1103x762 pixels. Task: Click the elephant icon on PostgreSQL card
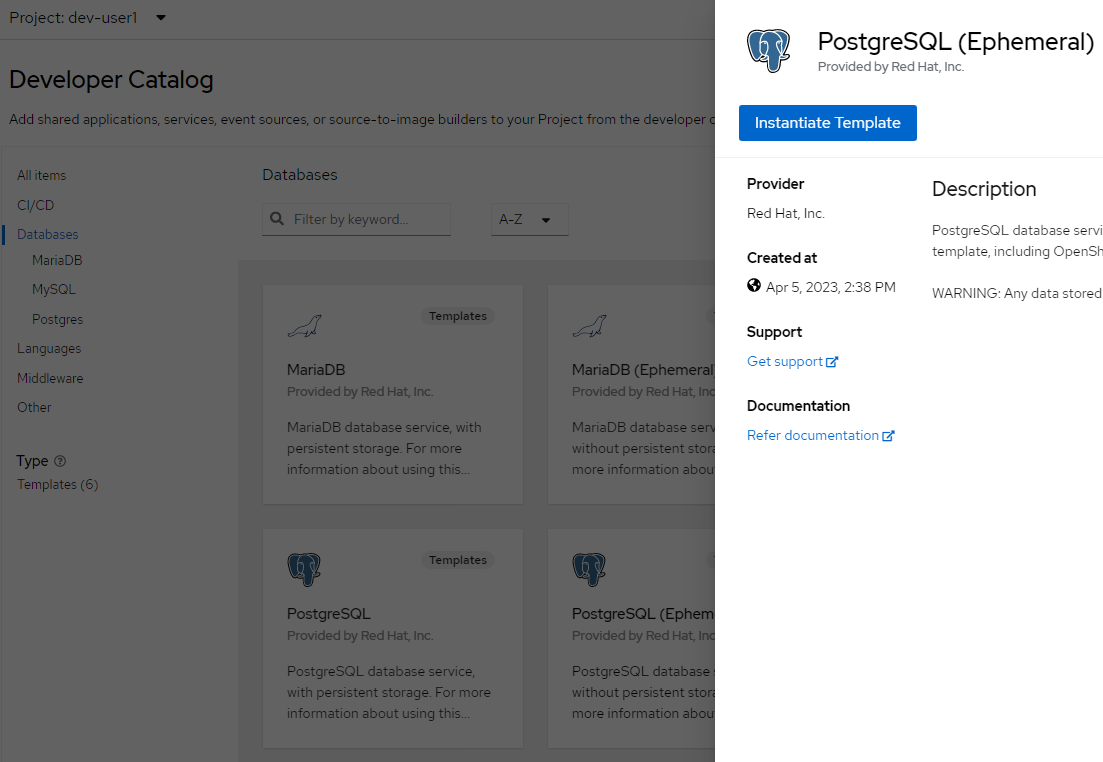(304, 569)
